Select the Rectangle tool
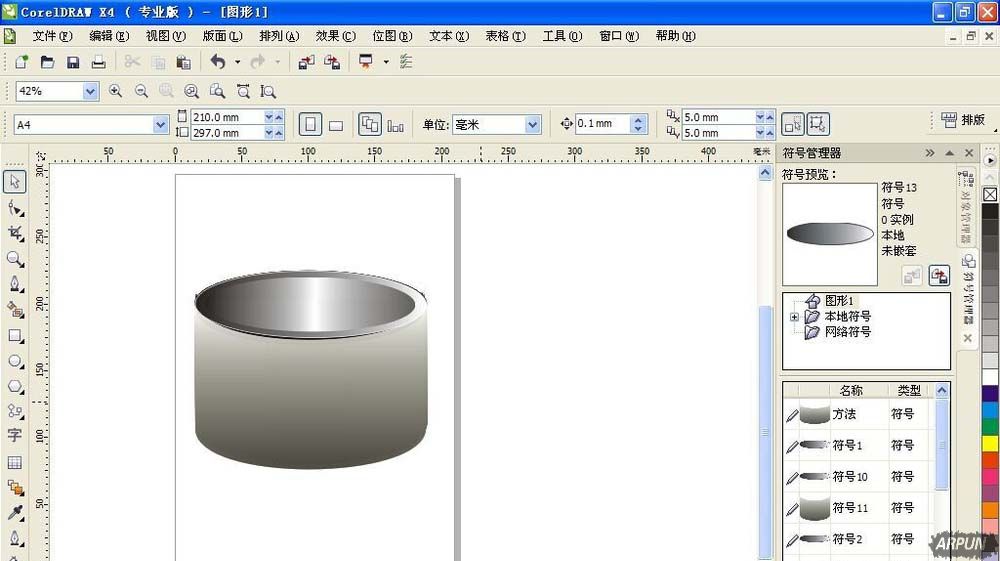This screenshot has height=561, width=1000. pos(15,336)
